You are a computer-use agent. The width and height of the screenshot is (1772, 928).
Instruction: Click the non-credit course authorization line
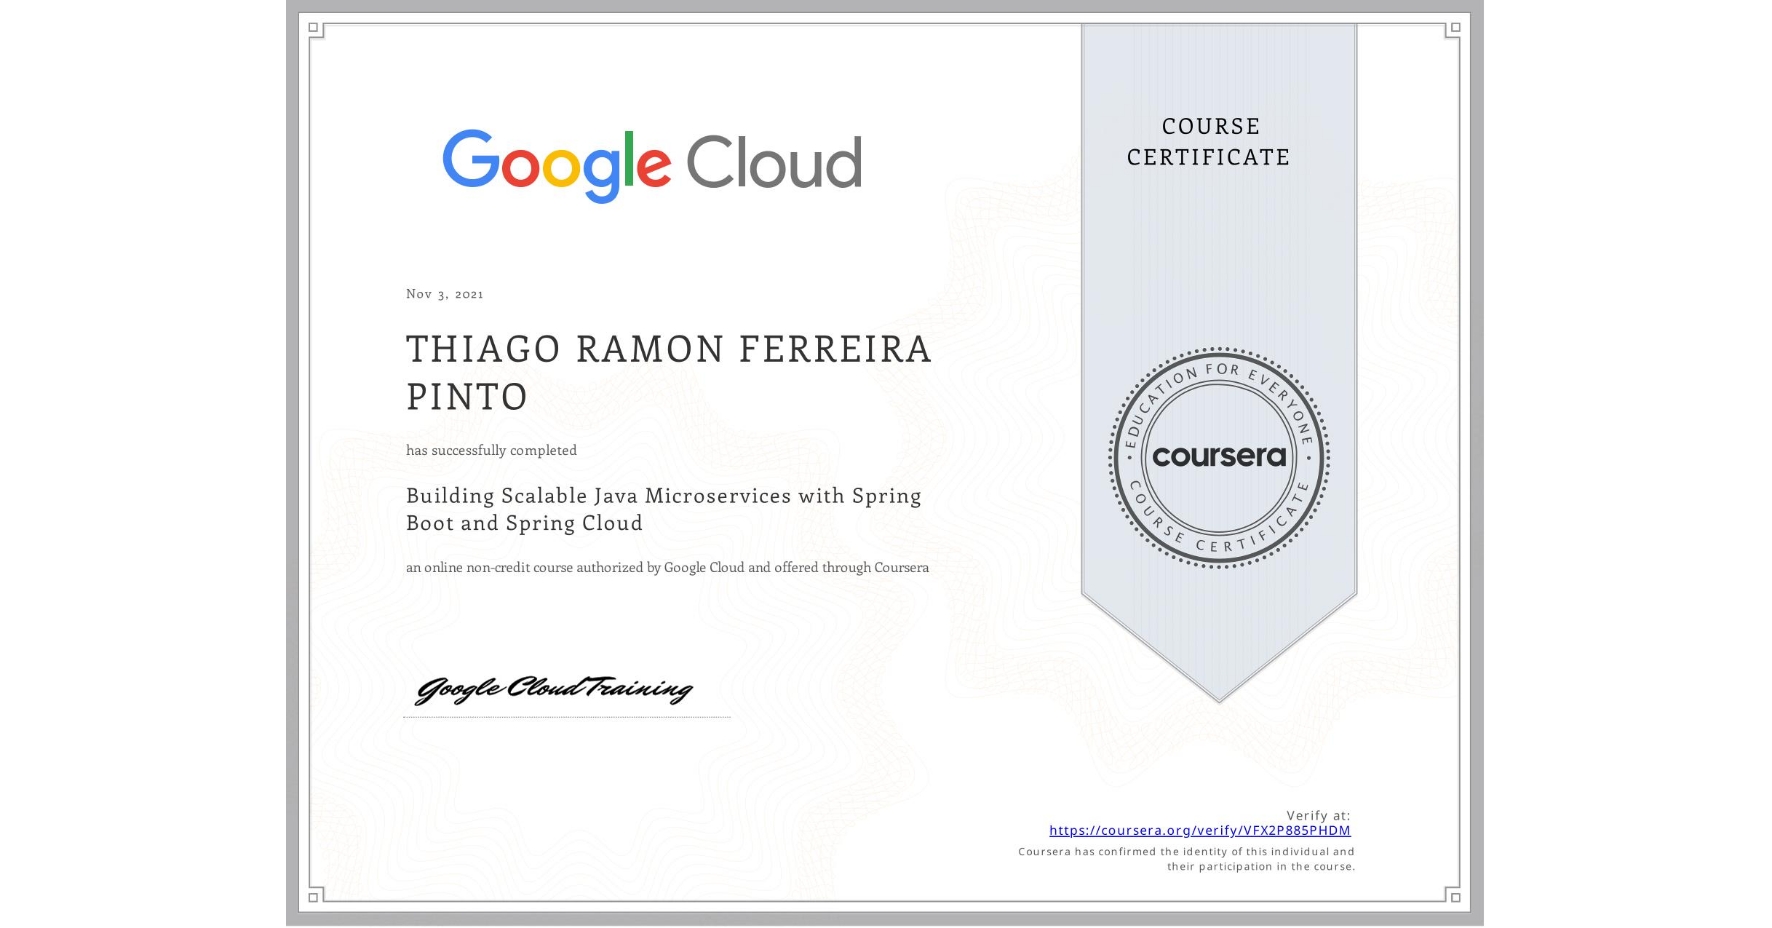(x=667, y=567)
